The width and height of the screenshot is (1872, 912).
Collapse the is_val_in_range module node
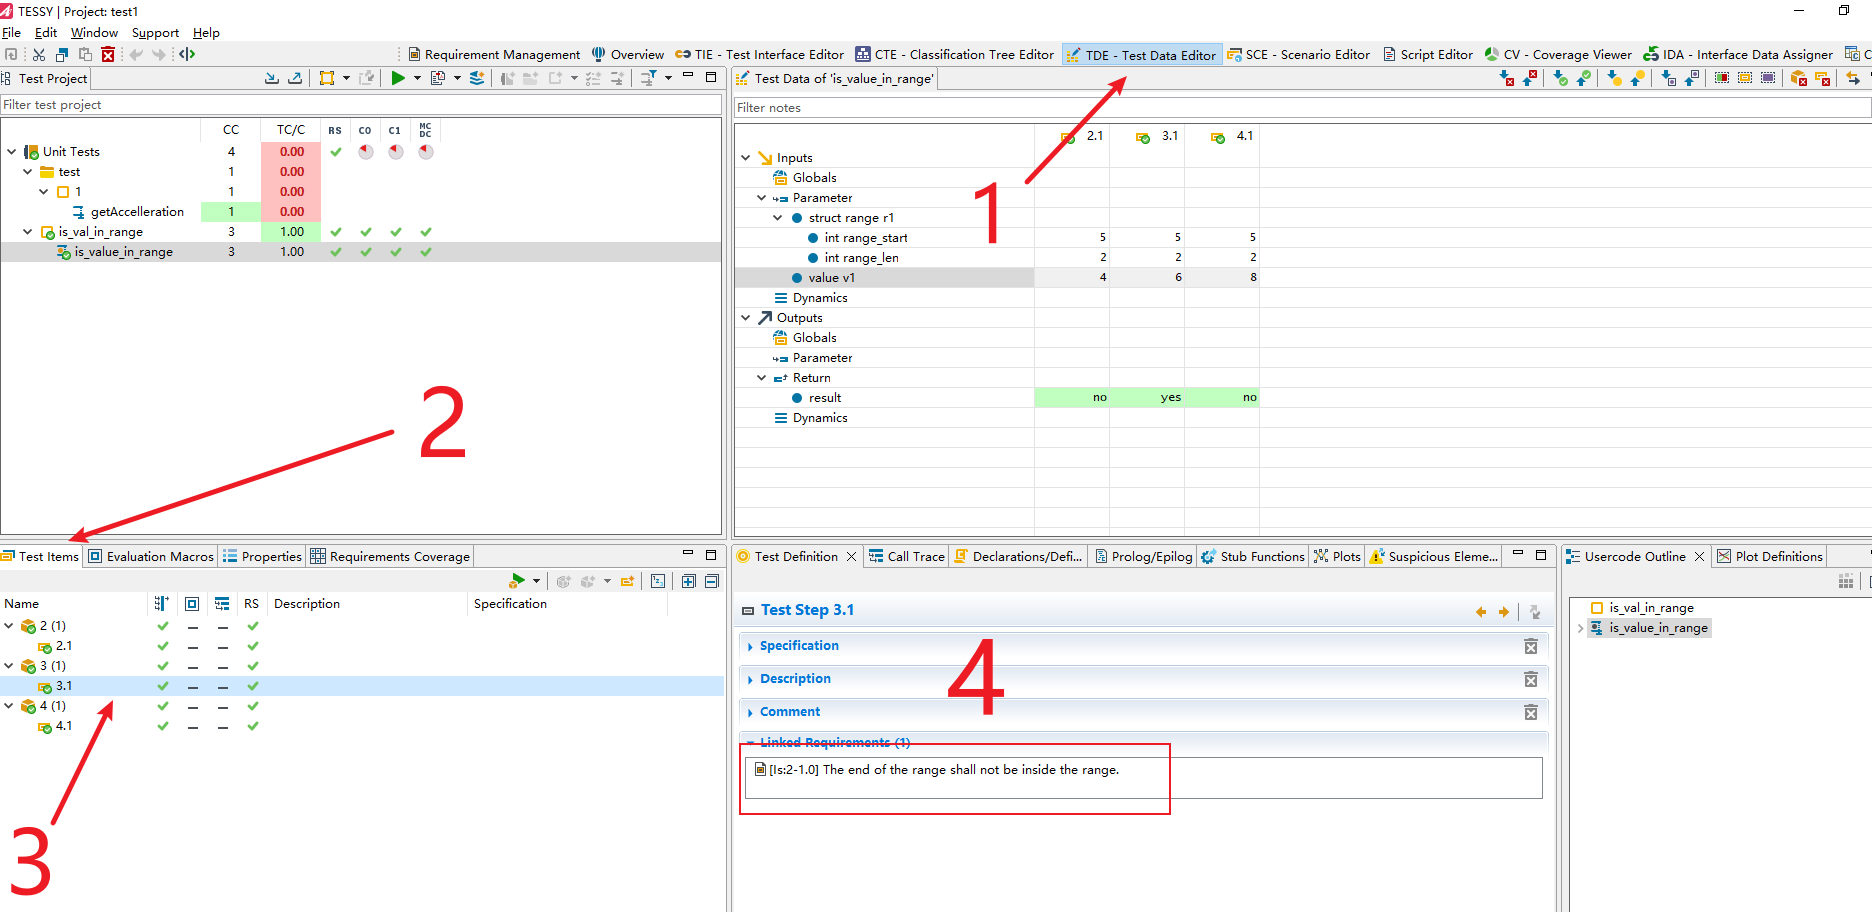point(28,232)
